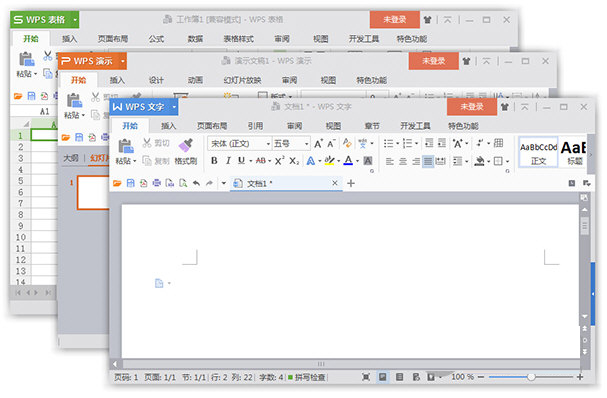The image size is (607, 398).
Task: Click Print icon in Writer quick toolbar
Action: click(156, 183)
